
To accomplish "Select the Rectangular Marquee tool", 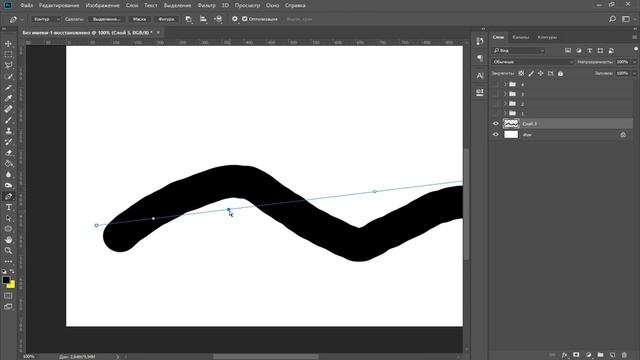I will tap(8, 54).
